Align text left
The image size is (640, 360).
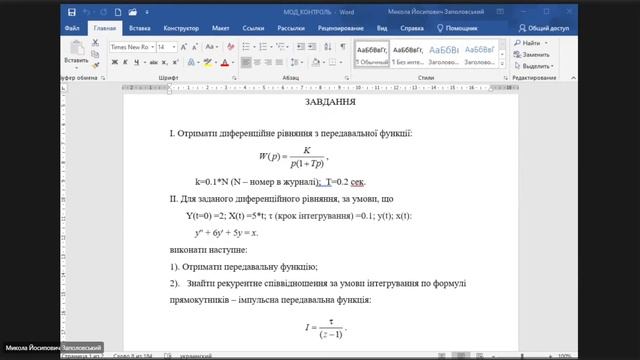point(246,62)
